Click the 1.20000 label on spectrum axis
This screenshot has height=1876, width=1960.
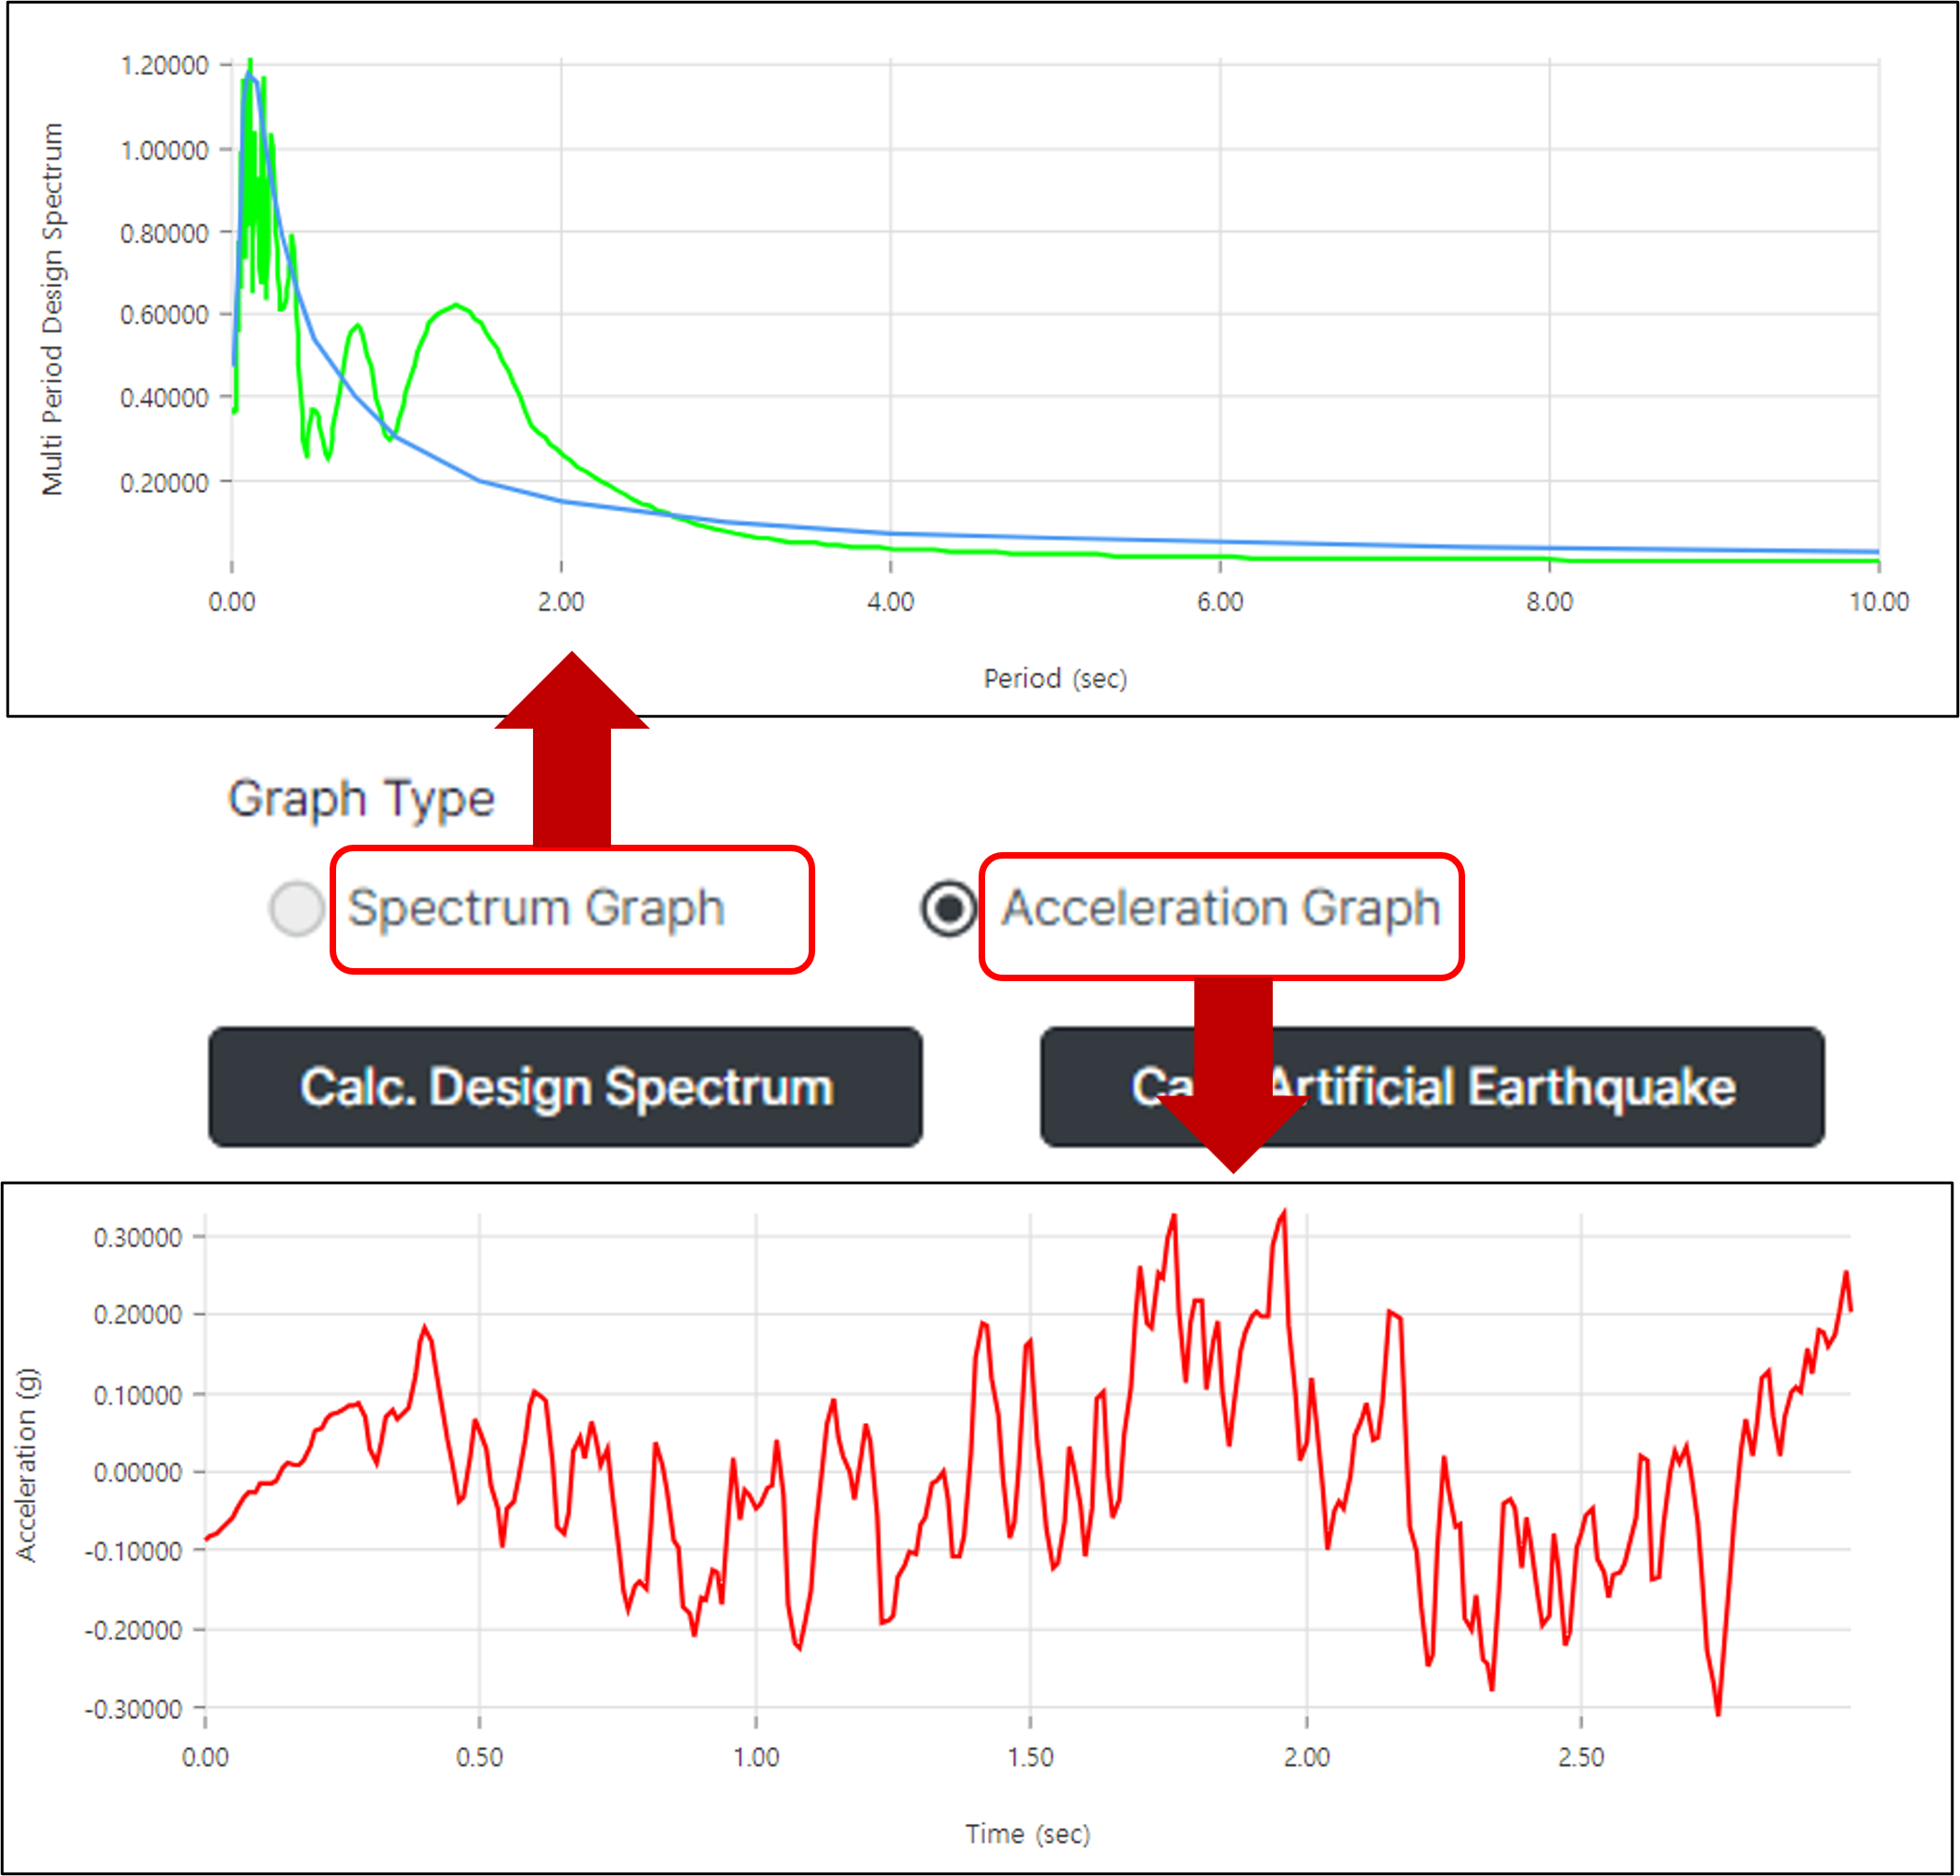pyautogui.click(x=164, y=66)
